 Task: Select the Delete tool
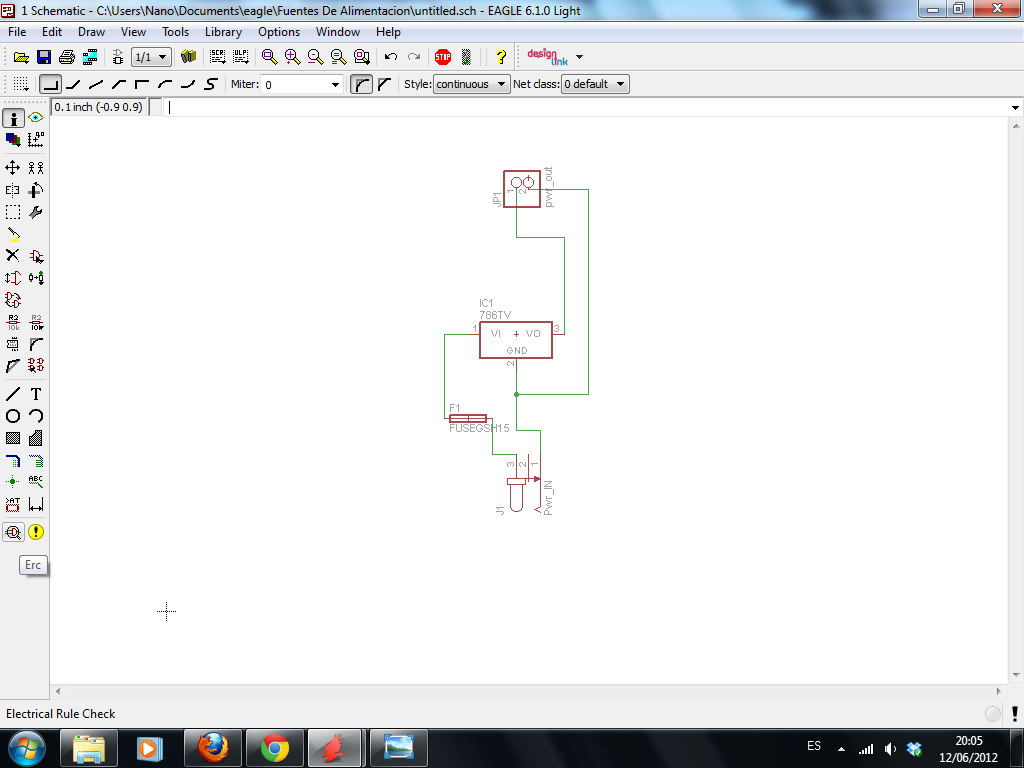click(x=13, y=255)
